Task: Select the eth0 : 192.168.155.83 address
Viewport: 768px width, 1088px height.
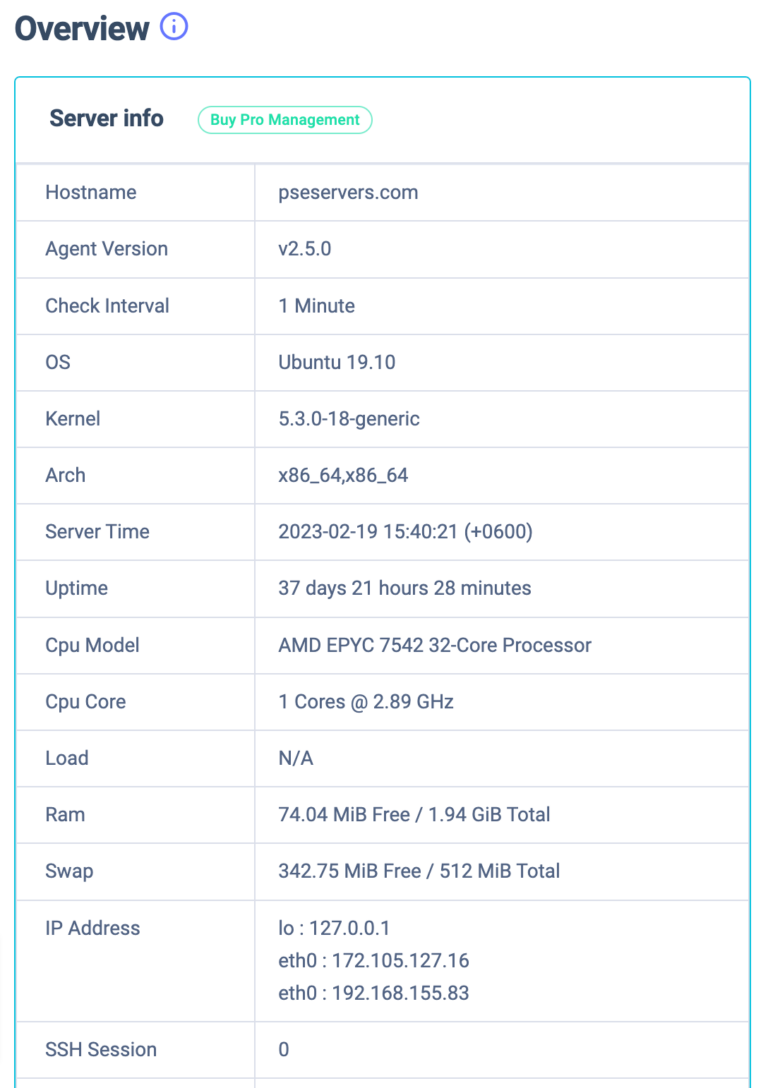Action: (374, 993)
